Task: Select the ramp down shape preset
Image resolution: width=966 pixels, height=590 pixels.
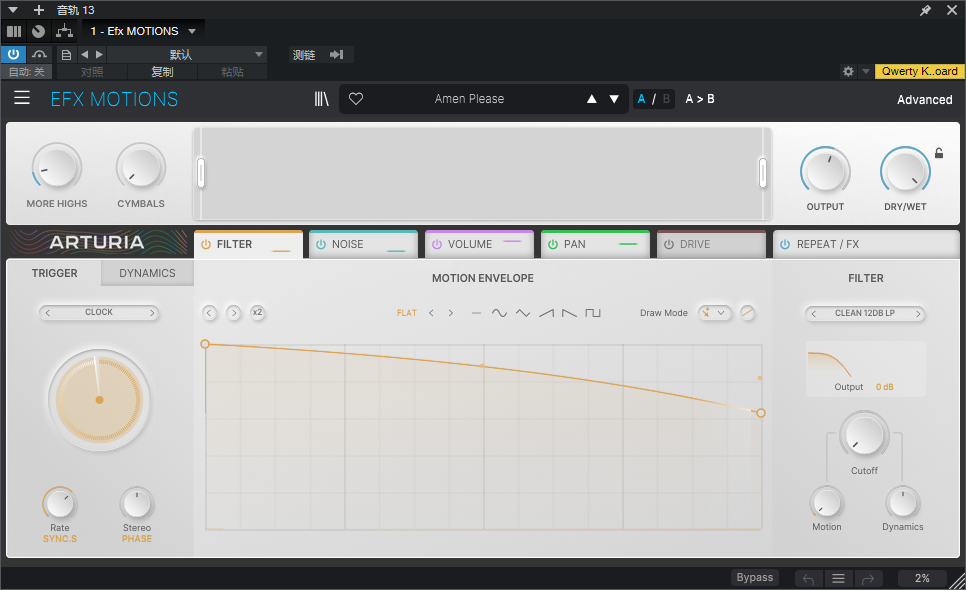Action: 570,313
